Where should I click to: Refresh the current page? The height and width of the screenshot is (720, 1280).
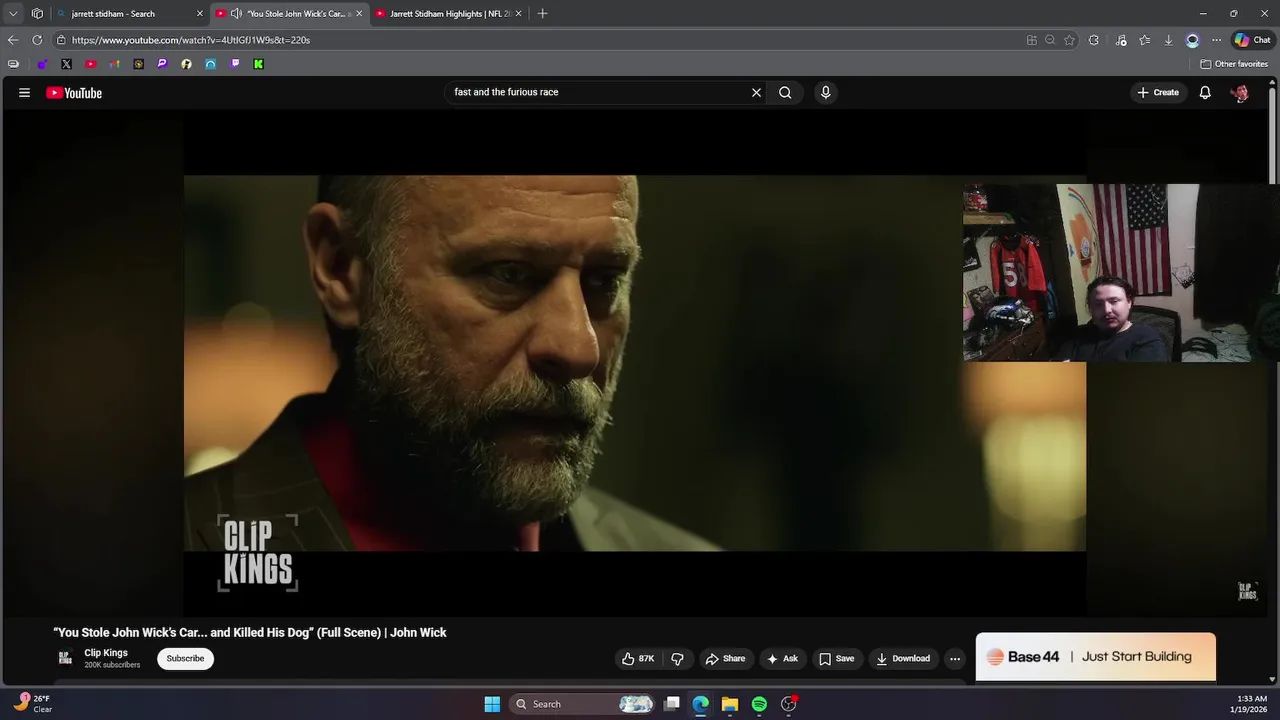(37, 40)
